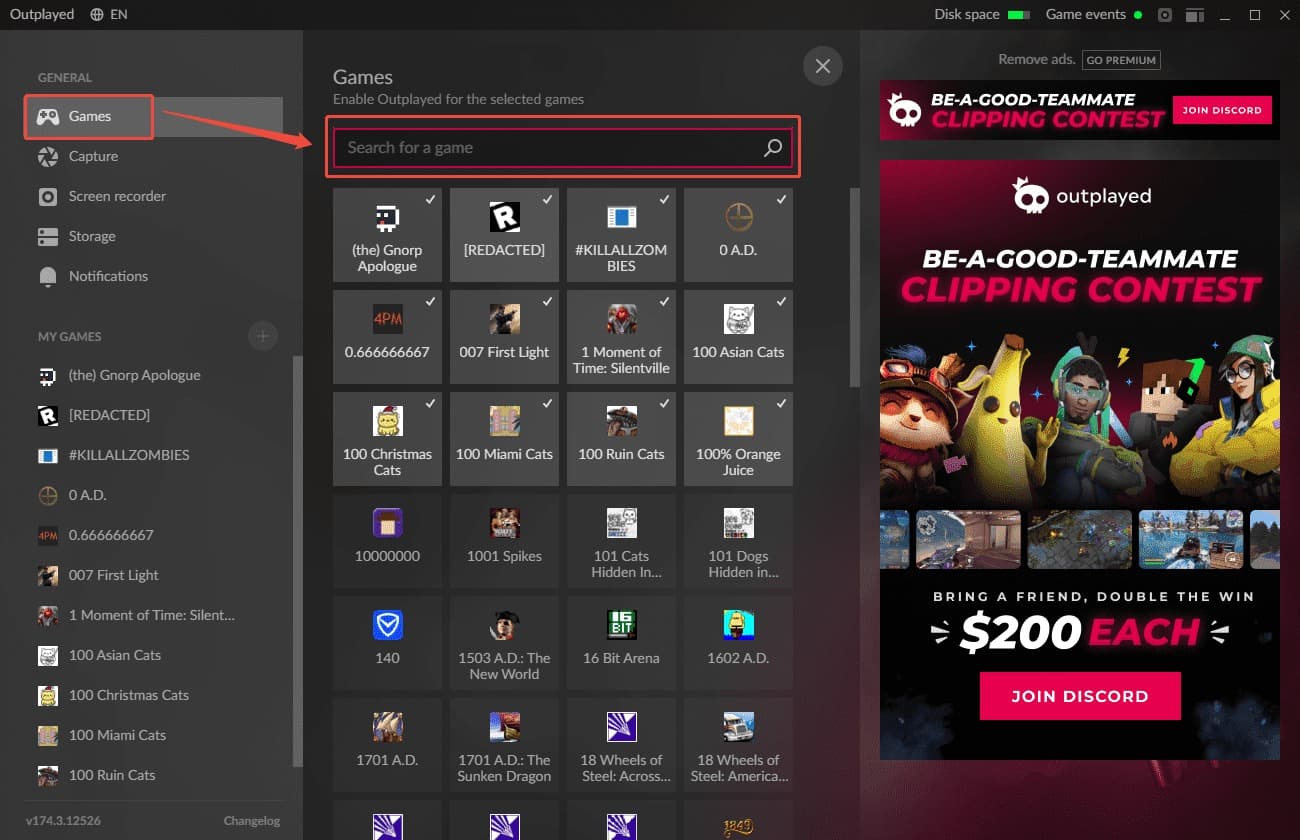The width and height of the screenshot is (1300, 840).
Task: Click the magnifier search icon
Action: (773, 148)
